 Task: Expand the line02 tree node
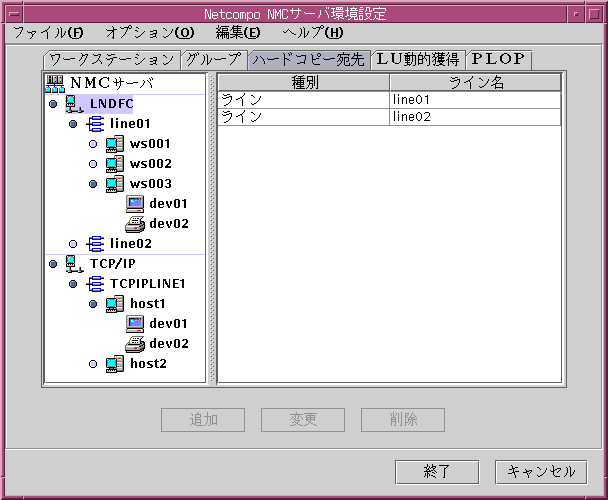[73, 244]
